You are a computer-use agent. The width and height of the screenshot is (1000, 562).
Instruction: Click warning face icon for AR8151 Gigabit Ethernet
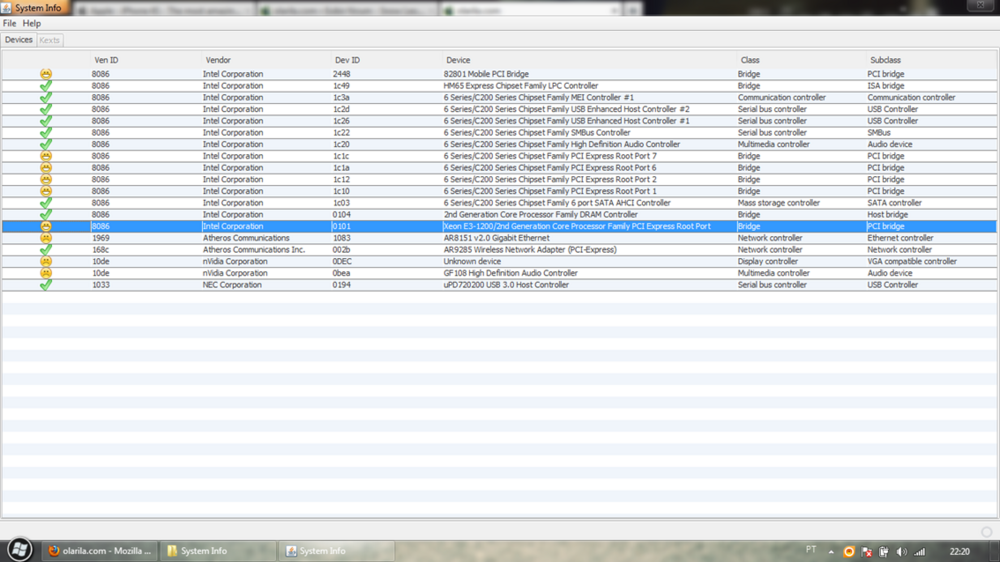(x=46, y=238)
